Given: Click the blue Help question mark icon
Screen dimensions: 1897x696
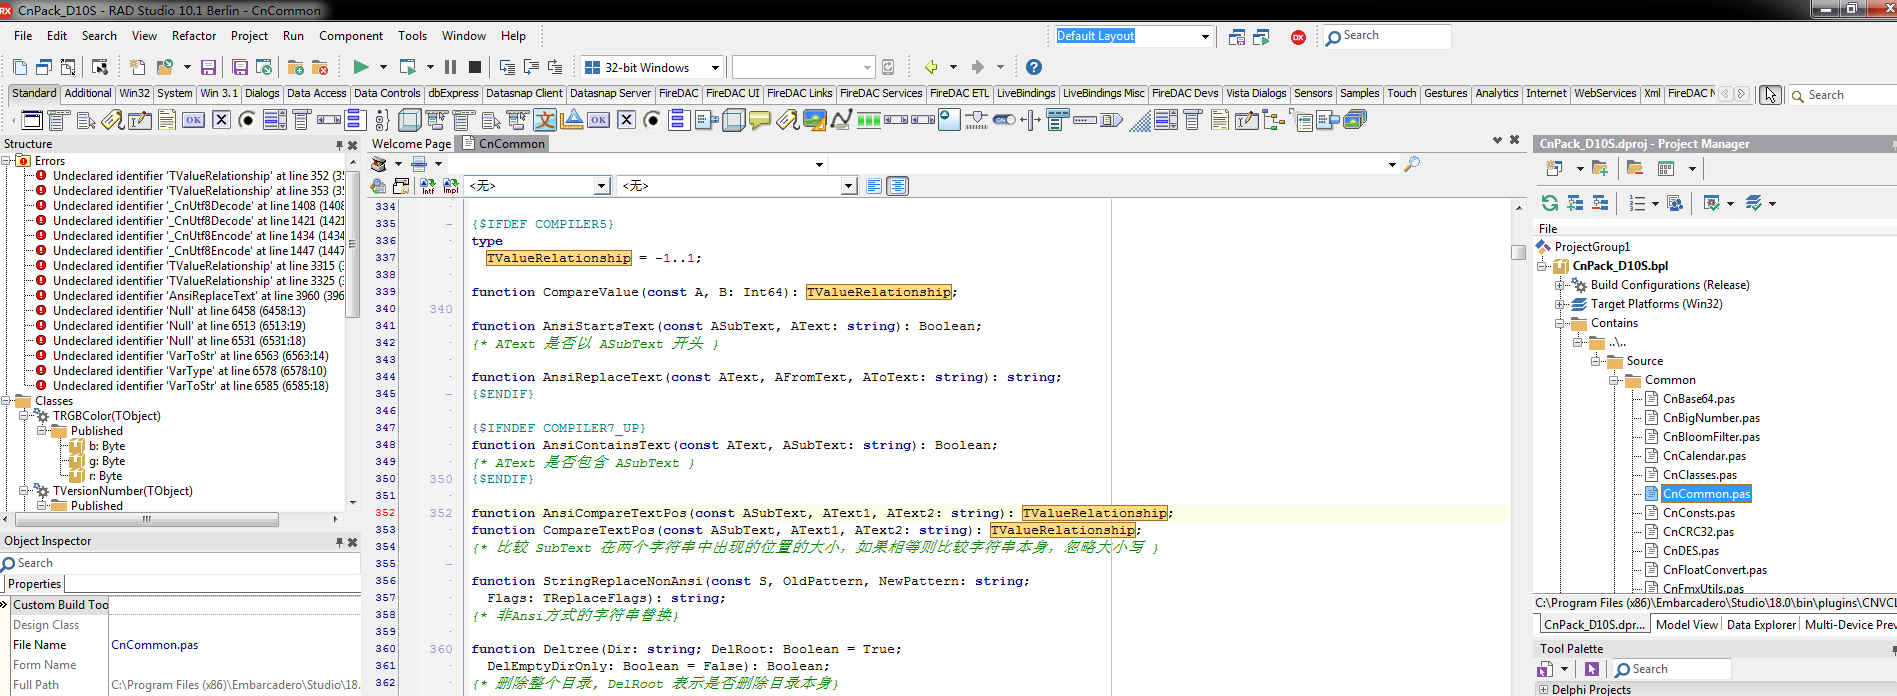Looking at the screenshot, I should click(1034, 67).
